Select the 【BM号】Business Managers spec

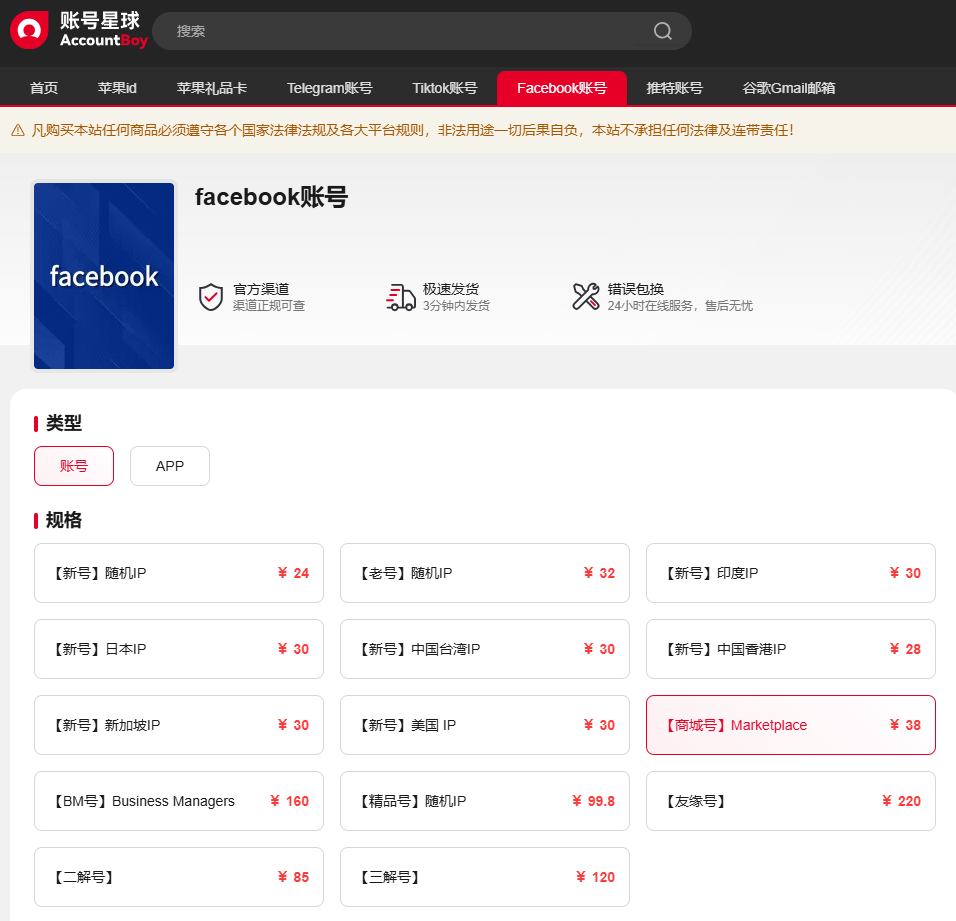(178, 801)
